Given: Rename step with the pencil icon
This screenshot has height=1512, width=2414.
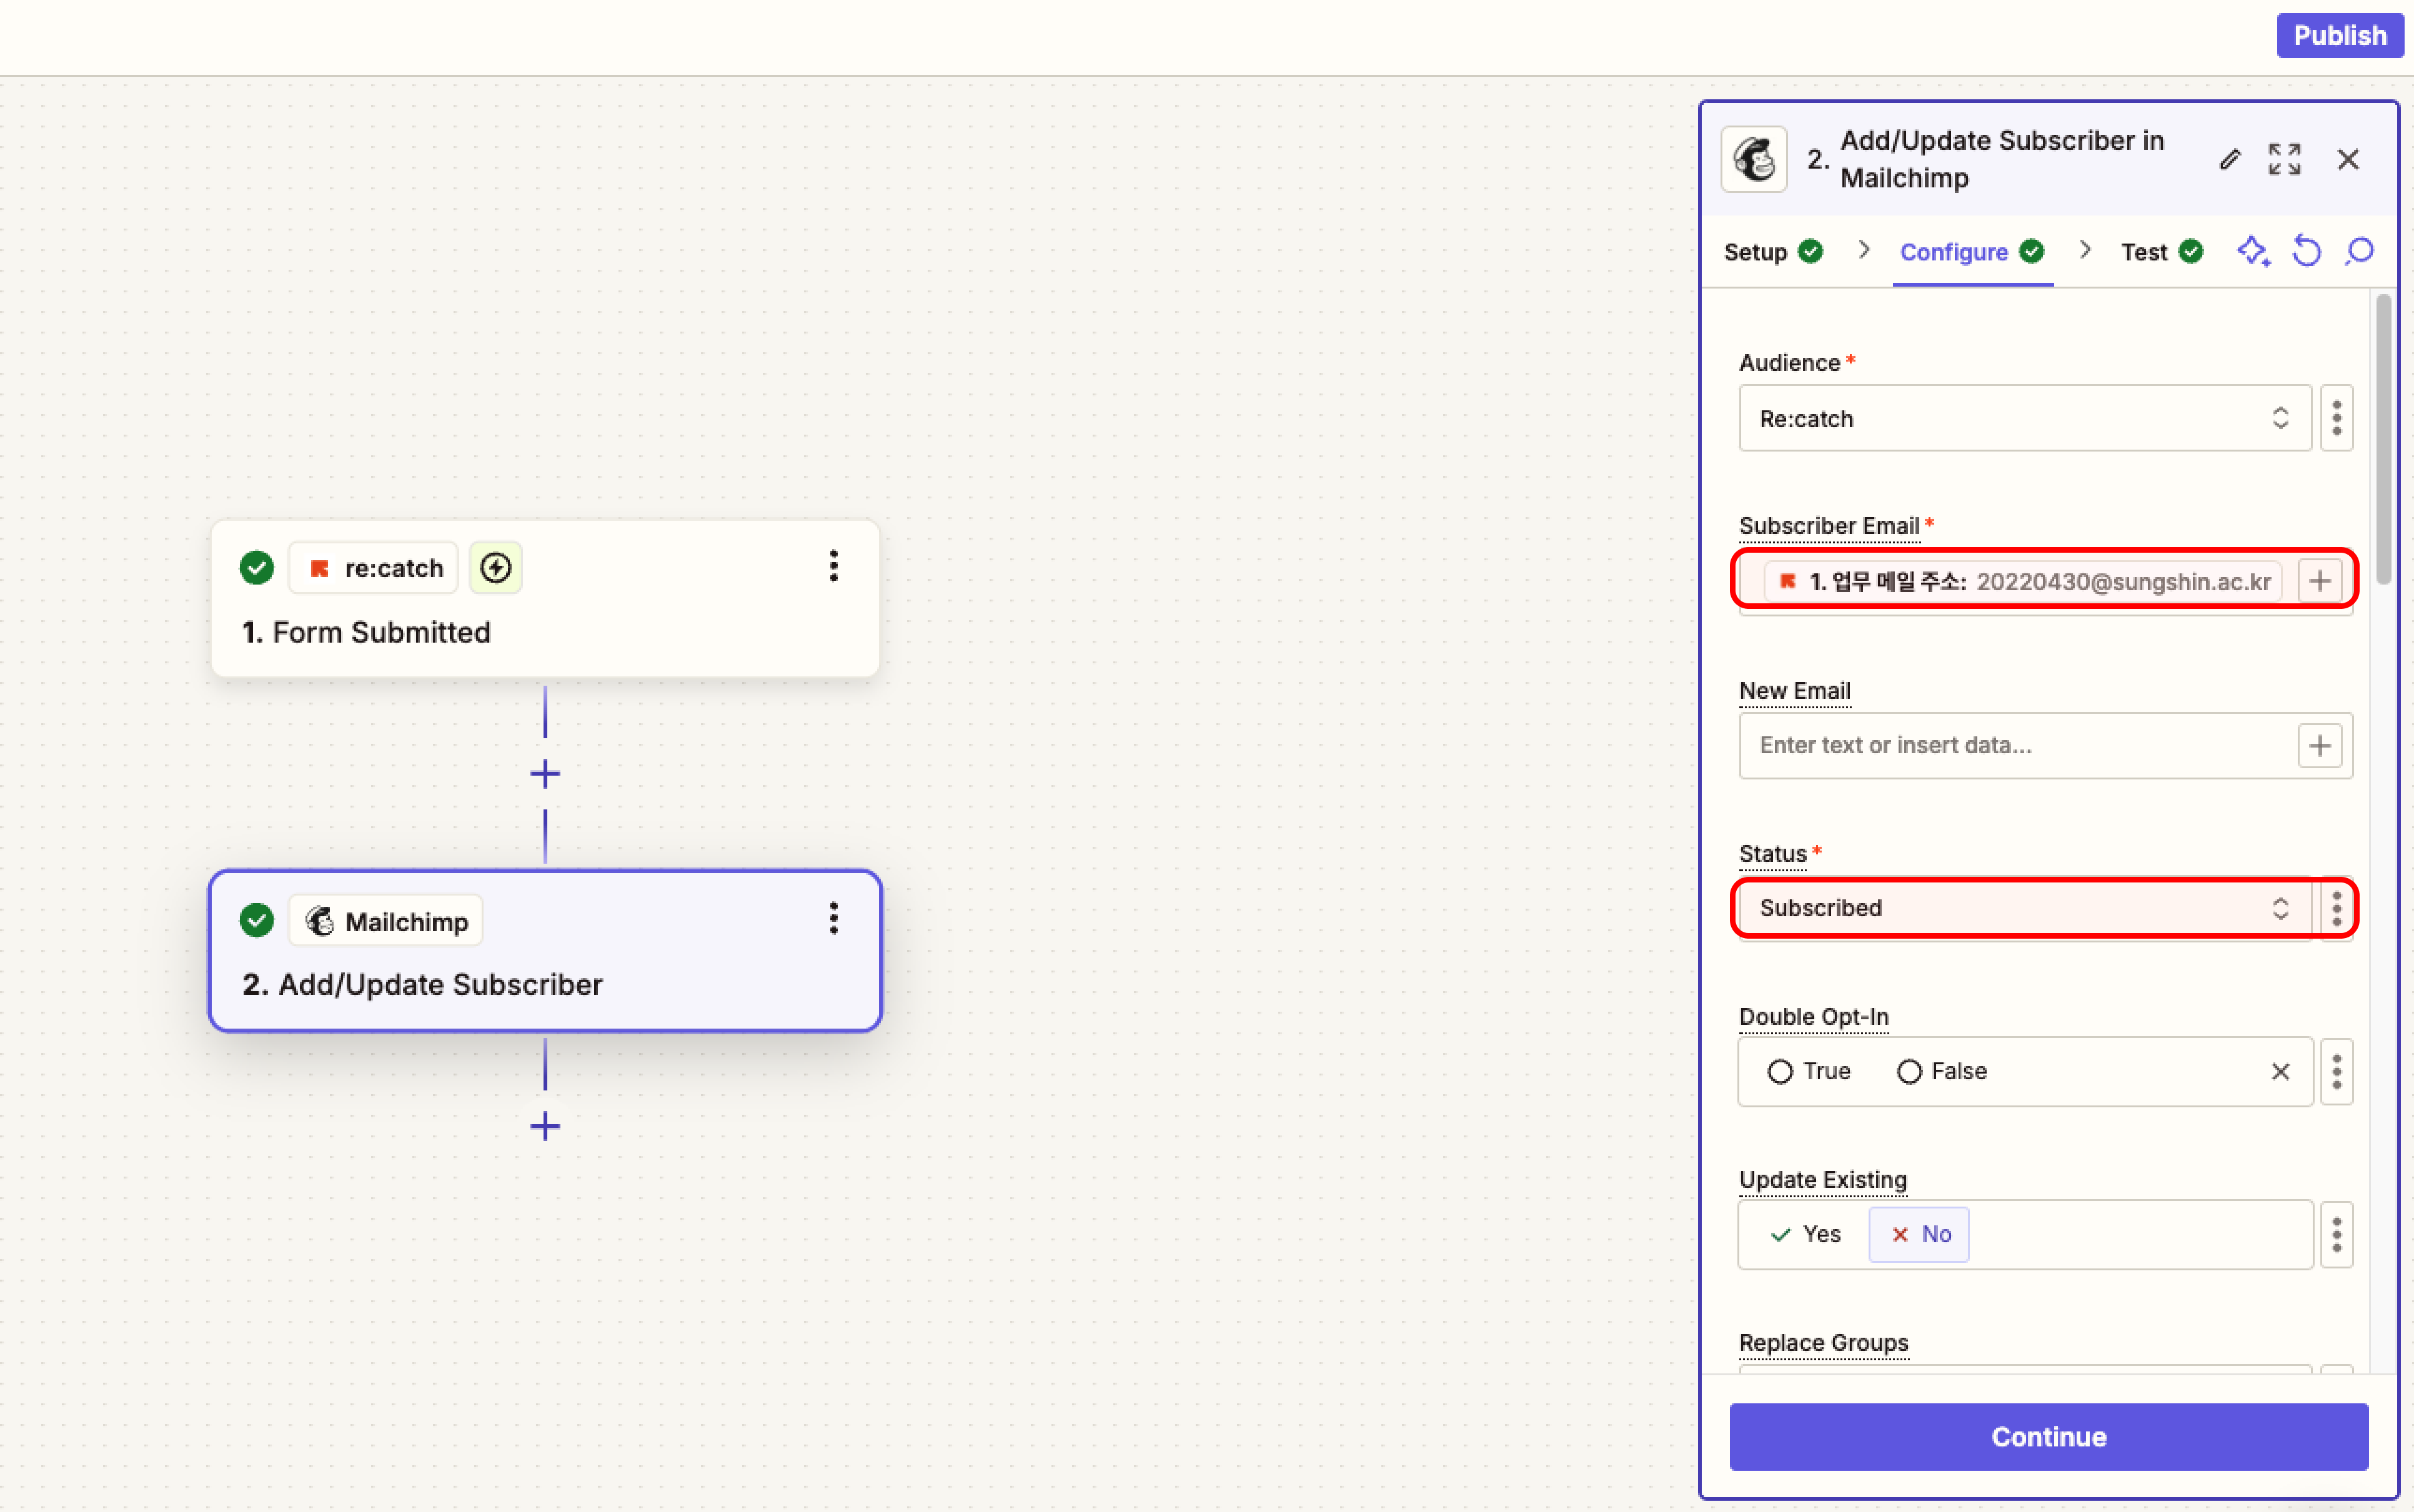Looking at the screenshot, I should pos(2229,159).
